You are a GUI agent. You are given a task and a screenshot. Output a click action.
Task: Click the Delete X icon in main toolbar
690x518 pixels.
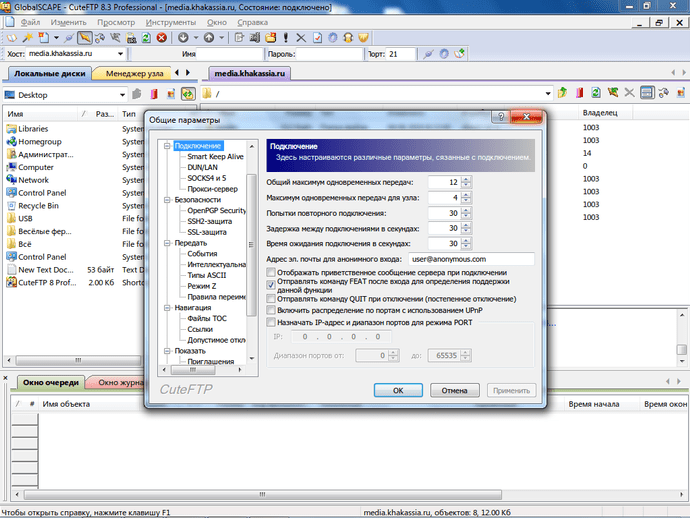click(301, 38)
